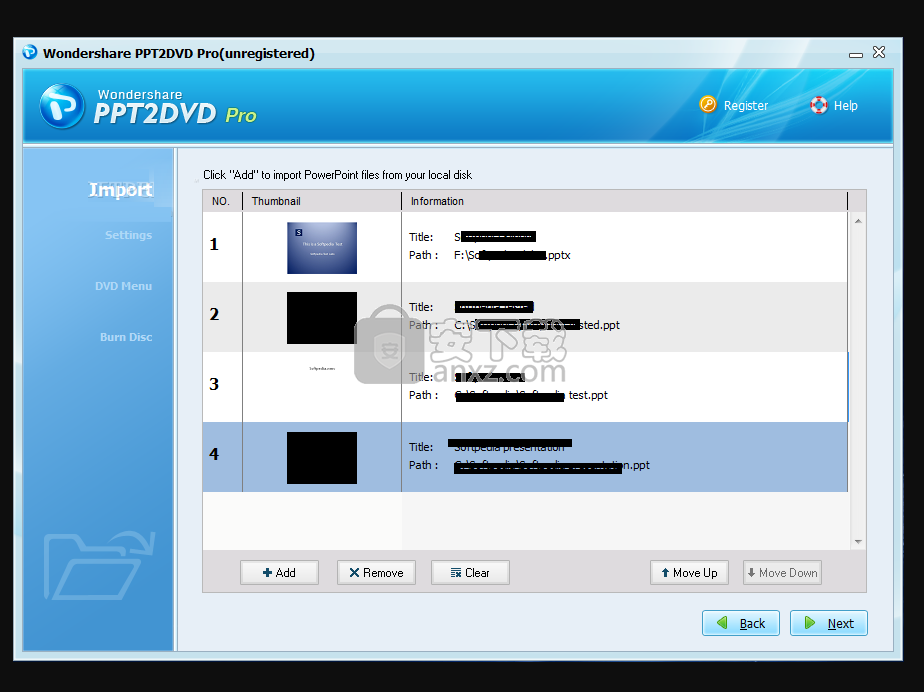Viewport: 924px width, 692px height.
Task: Switch to the Burn Disc step
Action: [126, 337]
